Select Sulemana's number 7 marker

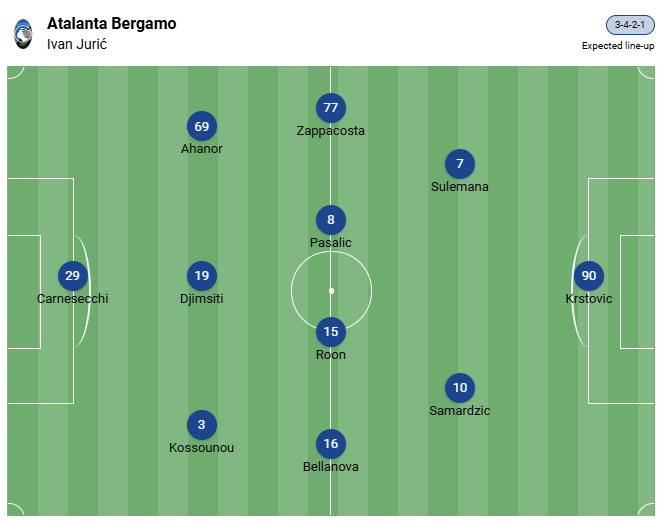coord(460,164)
